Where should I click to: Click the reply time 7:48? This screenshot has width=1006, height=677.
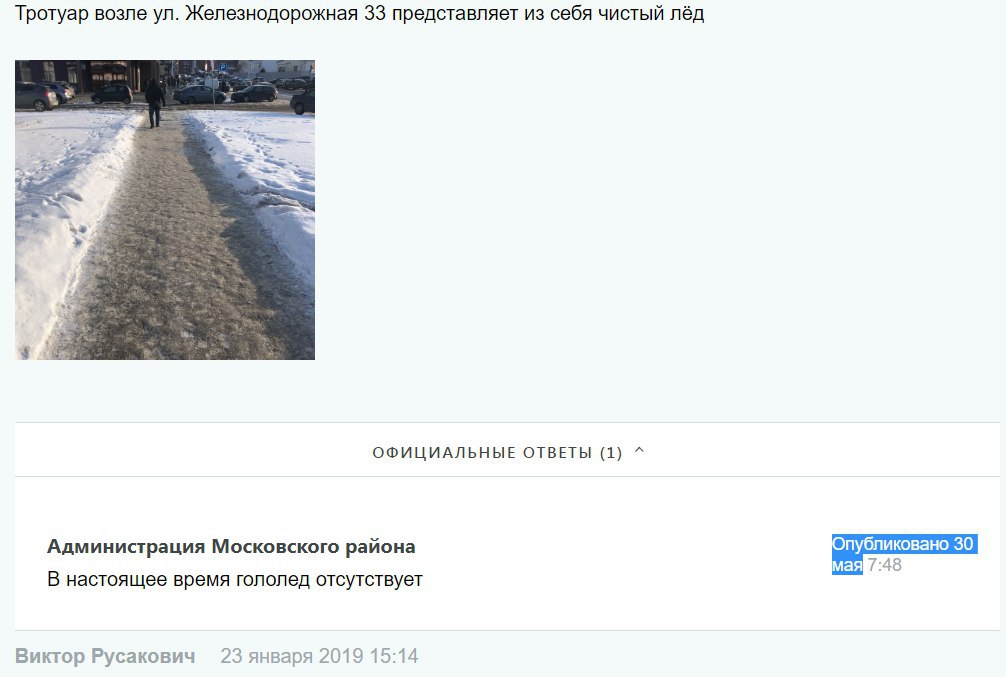(885, 565)
